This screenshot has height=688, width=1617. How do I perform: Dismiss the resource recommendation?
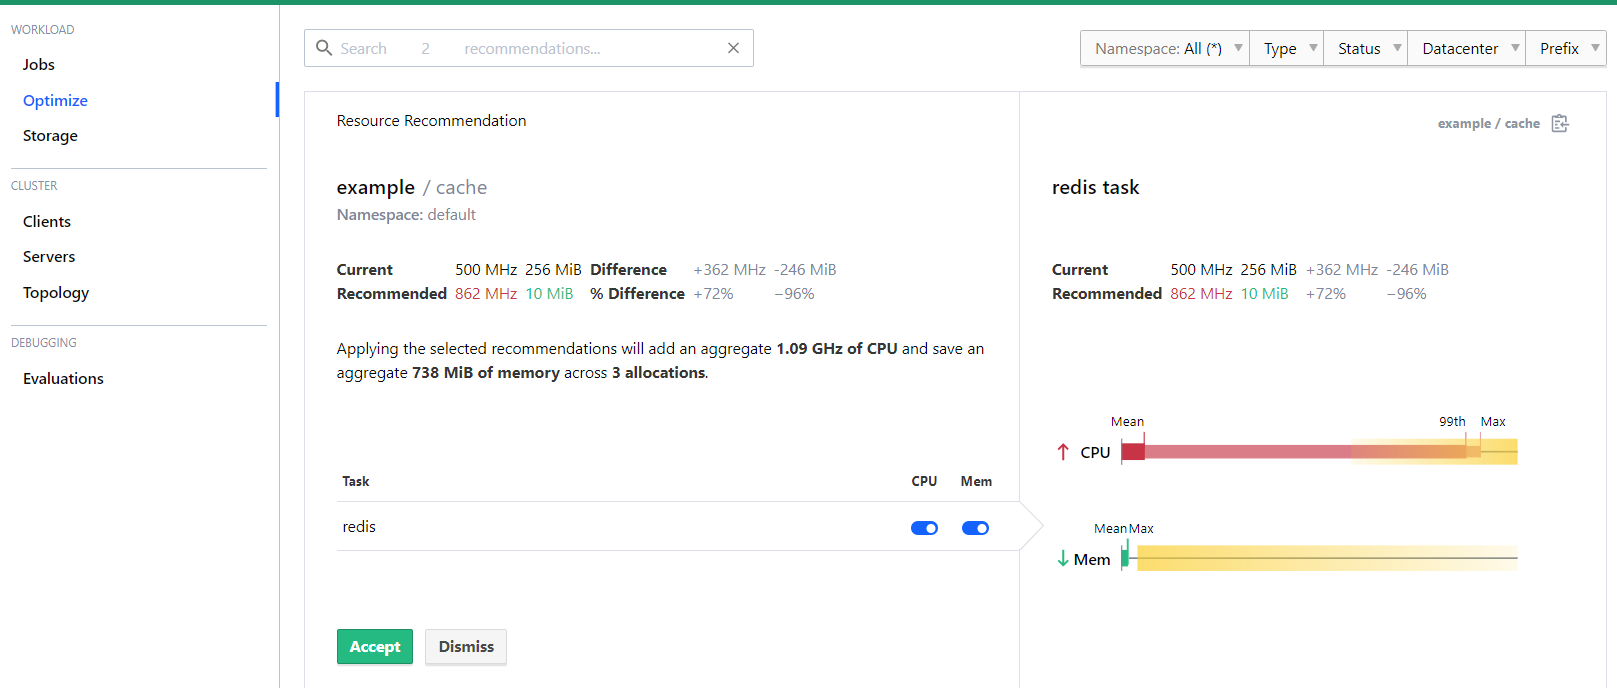[x=466, y=647]
